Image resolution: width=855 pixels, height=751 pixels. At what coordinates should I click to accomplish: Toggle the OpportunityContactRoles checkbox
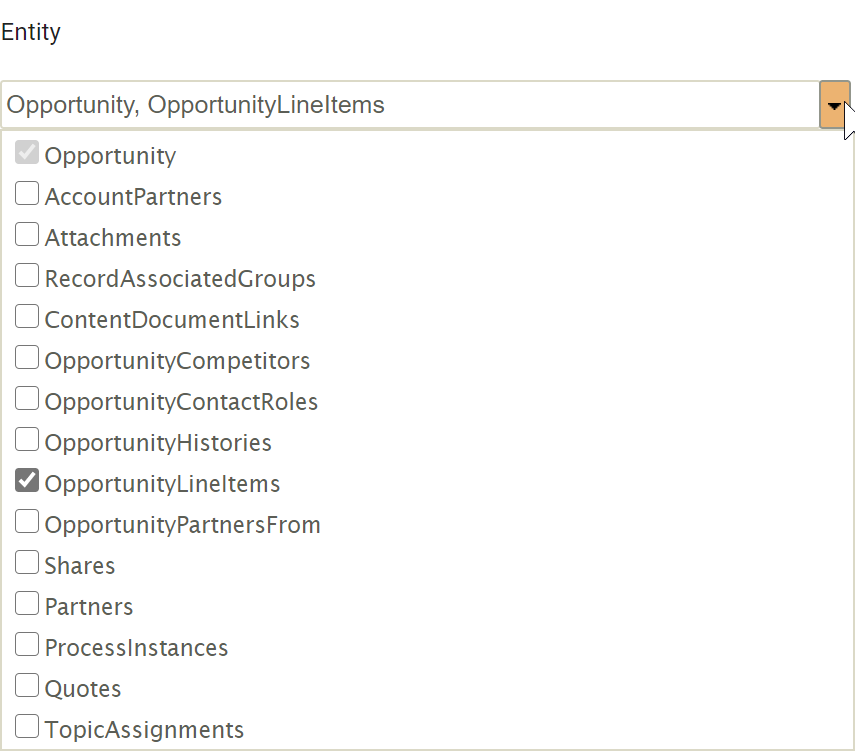27,399
